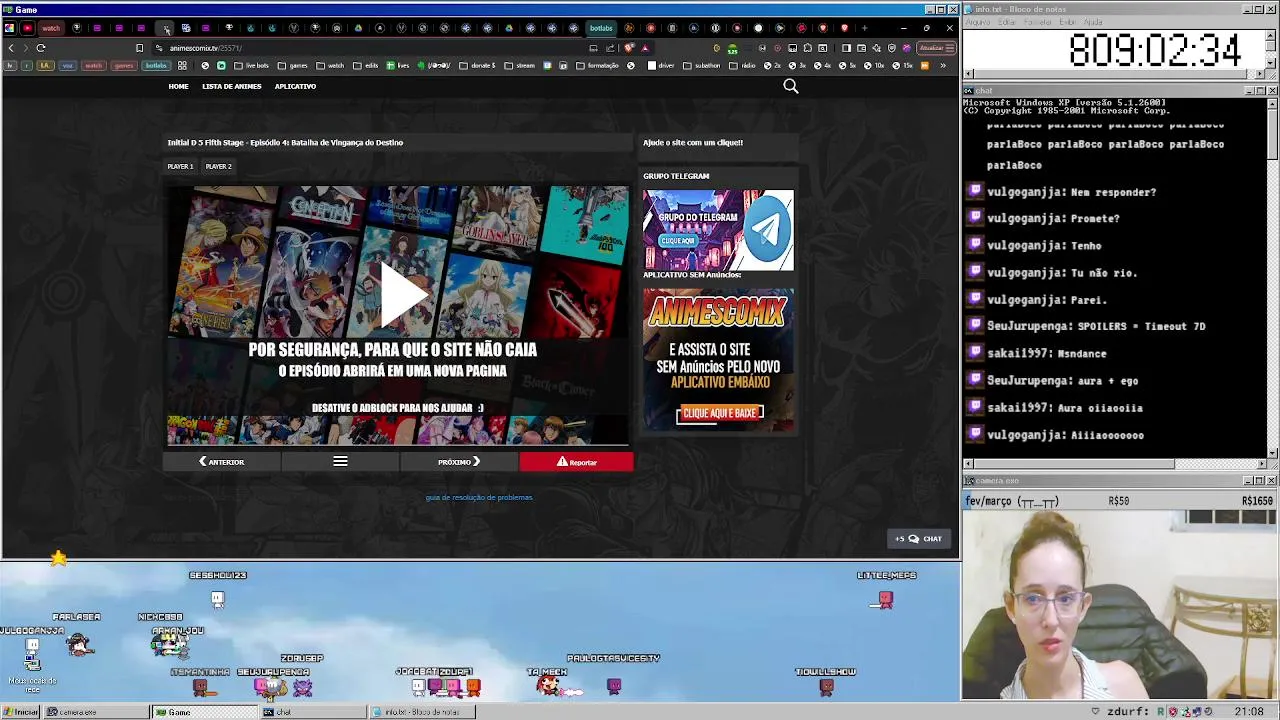Screen dimensions: 1280x720
Task: Click the address bar URL animescomix.tv
Action: [205, 48]
